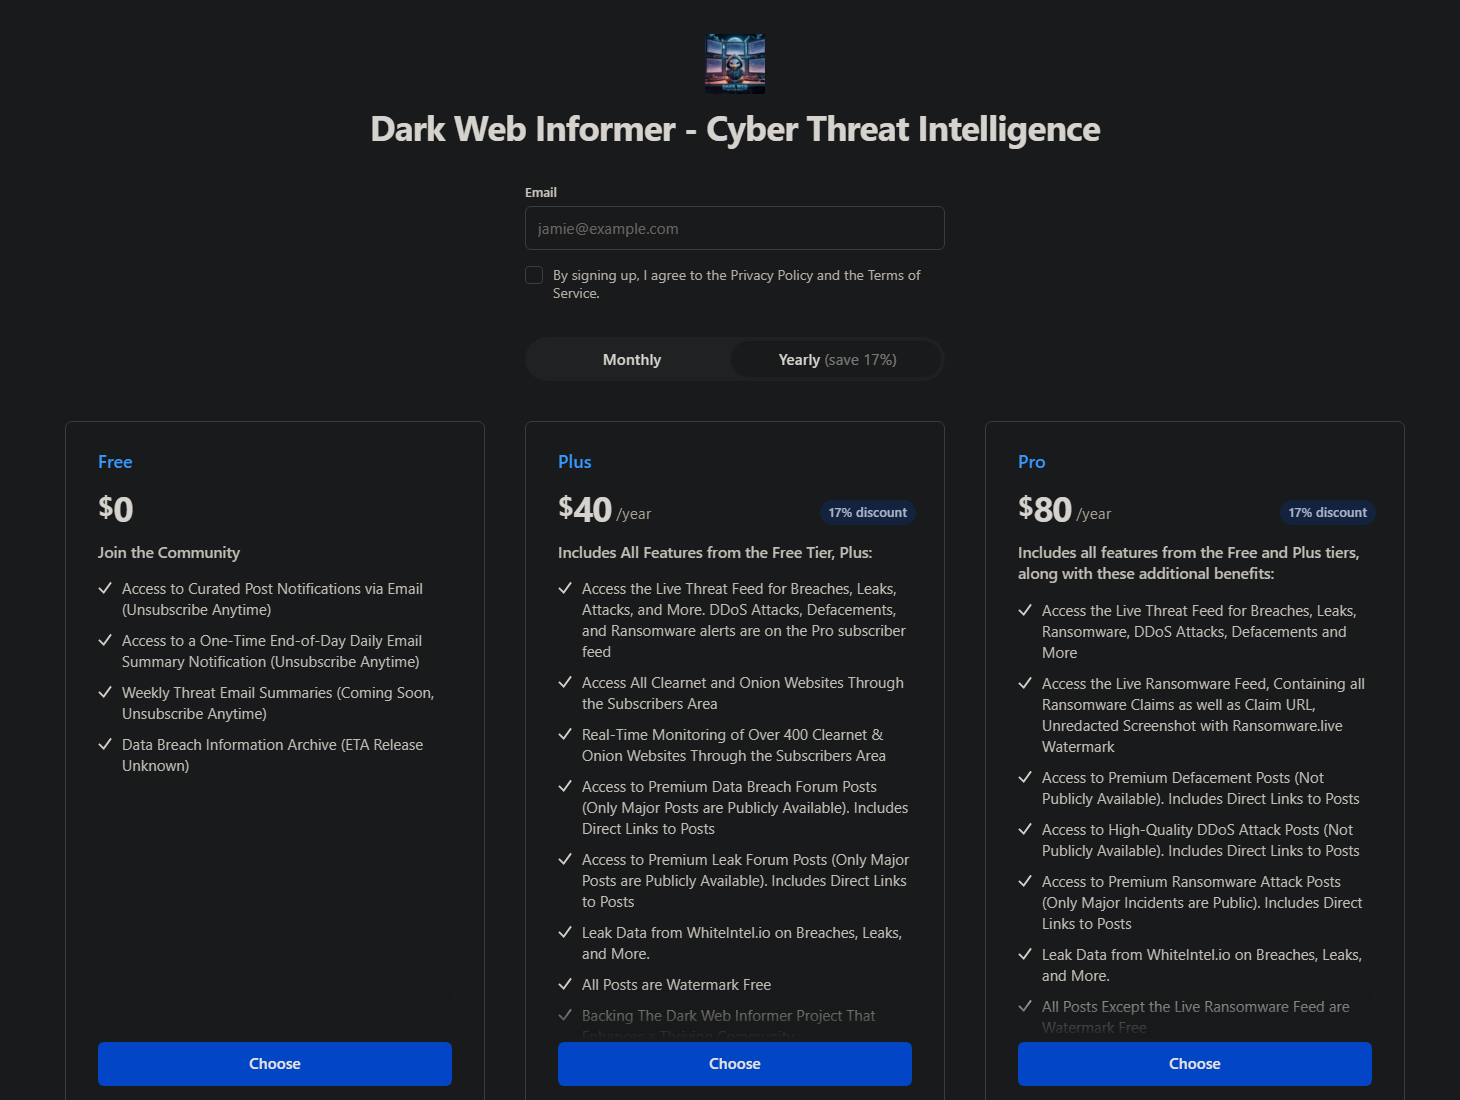Click the Free plan title
The width and height of the screenshot is (1460, 1100).
(115, 462)
